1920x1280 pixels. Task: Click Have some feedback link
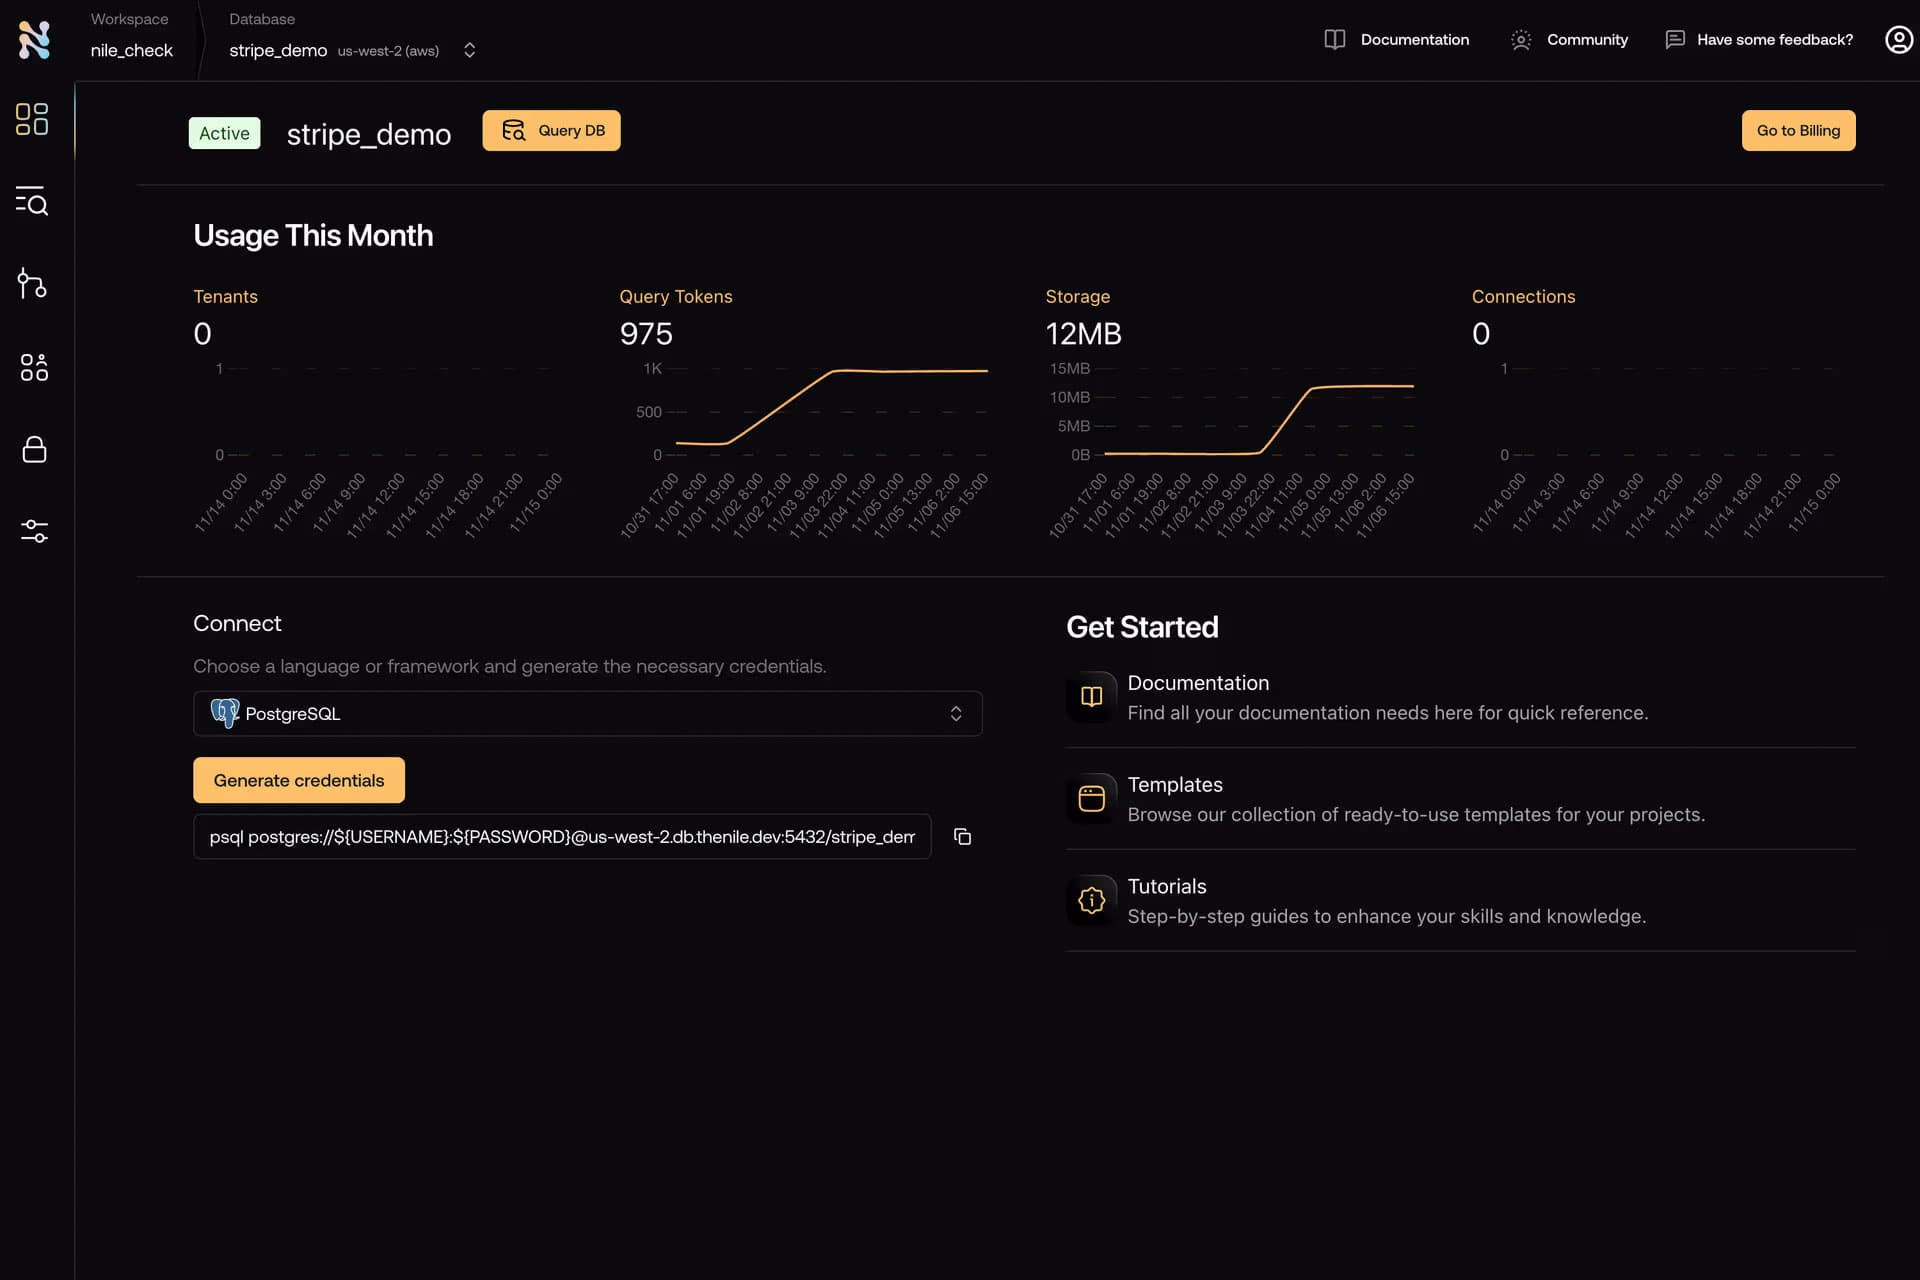(x=1759, y=40)
